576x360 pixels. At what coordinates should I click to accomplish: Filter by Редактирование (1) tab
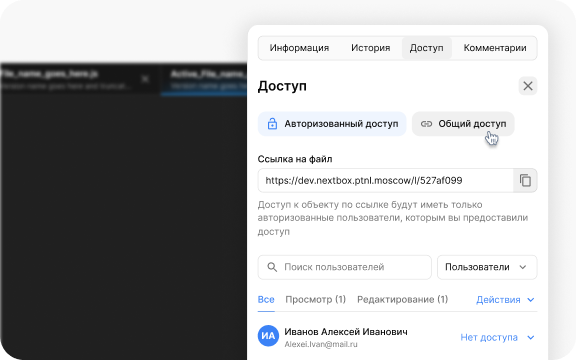point(403,300)
